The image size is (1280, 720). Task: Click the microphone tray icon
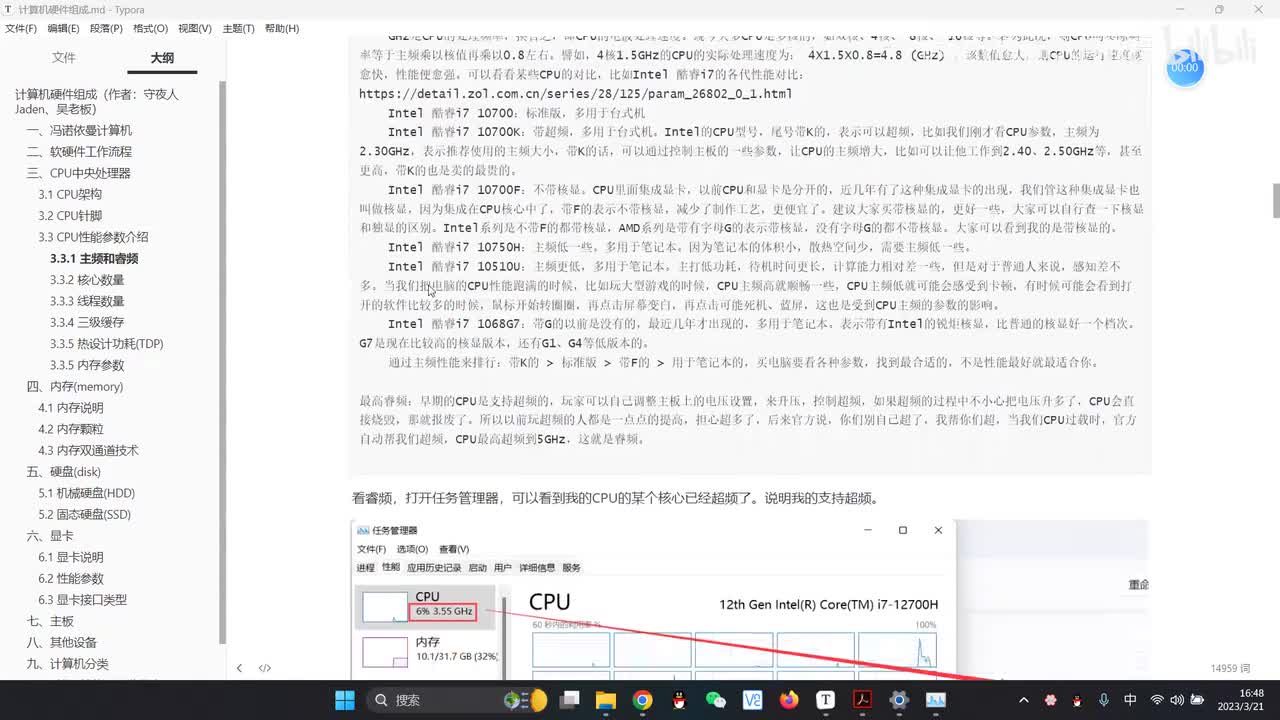pos(1103,700)
